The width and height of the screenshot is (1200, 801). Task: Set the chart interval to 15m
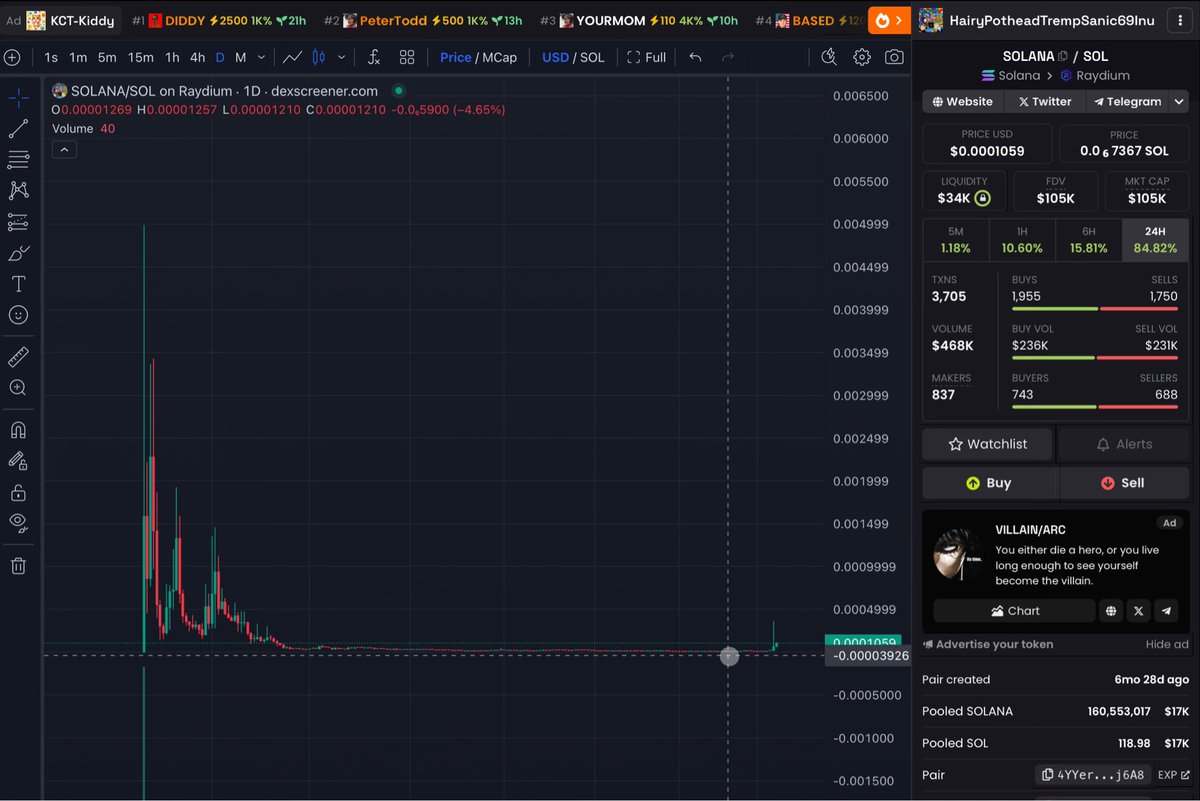141,57
